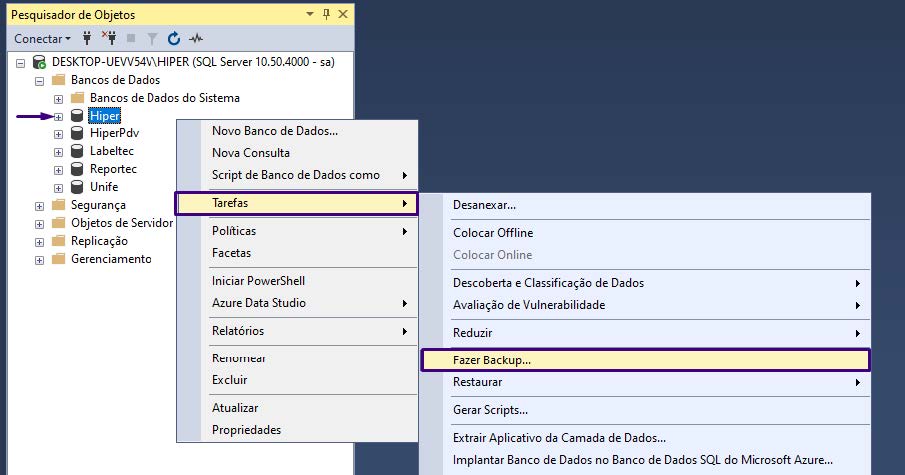Click the server icon for DESKTOP-UEVV54V\HIPER

[39, 62]
